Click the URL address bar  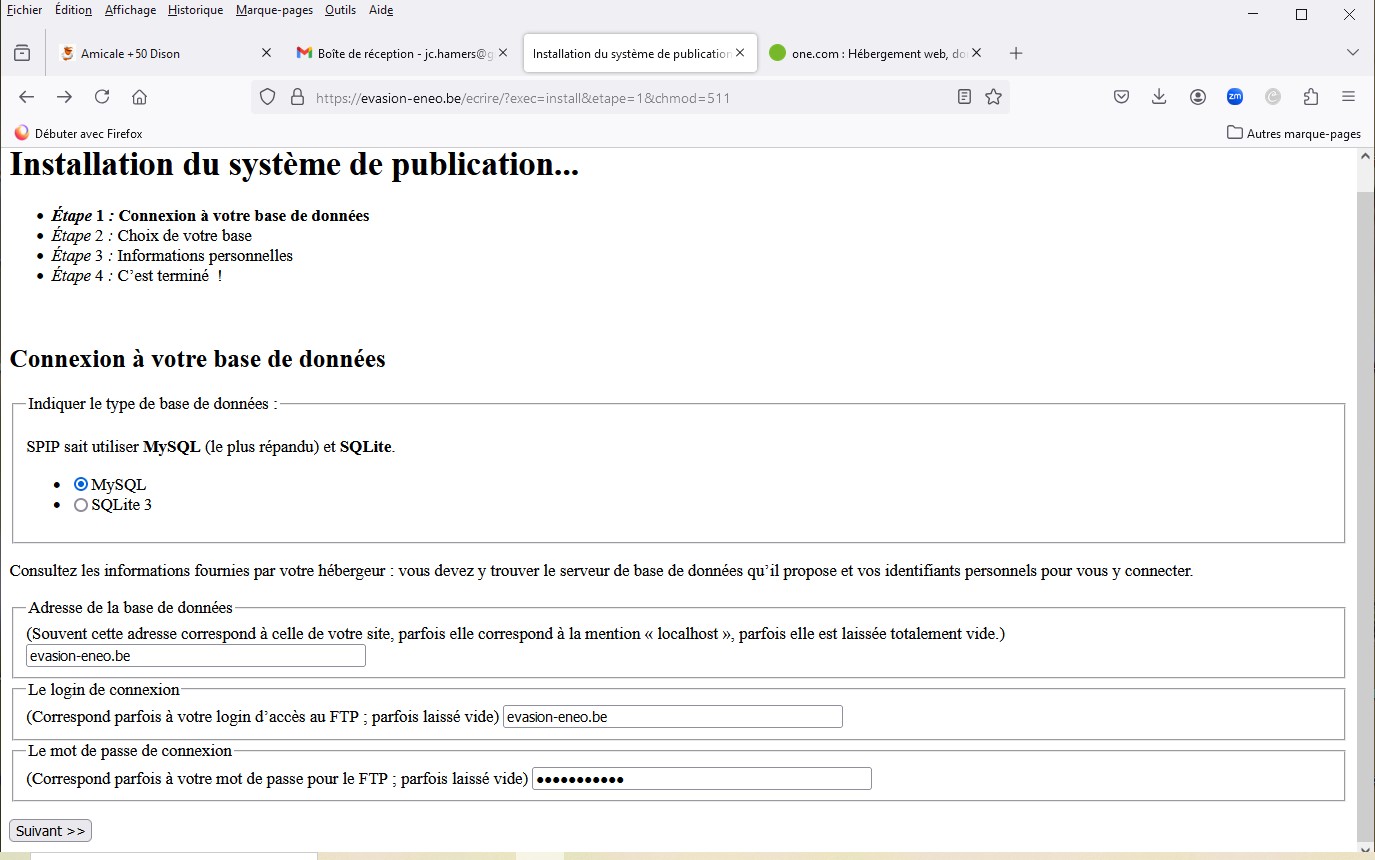point(630,97)
